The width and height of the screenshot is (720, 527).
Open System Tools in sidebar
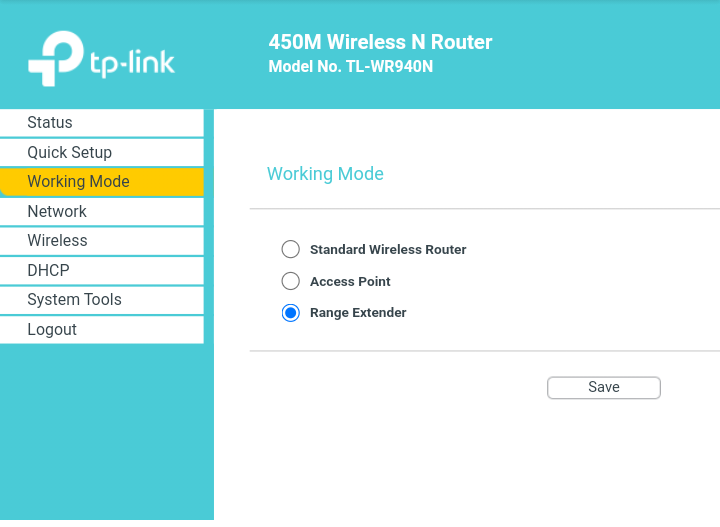(x=101, y=300)
